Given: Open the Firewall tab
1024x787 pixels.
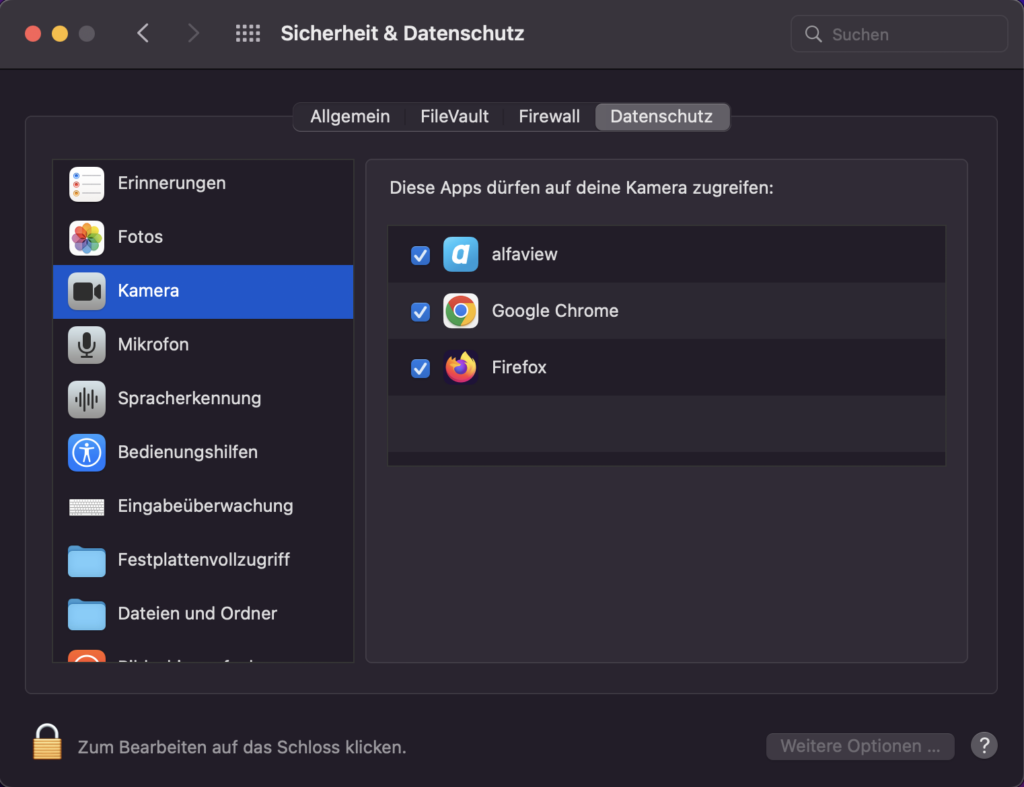Looking at the screenshot, I should [x=548, y=116].
